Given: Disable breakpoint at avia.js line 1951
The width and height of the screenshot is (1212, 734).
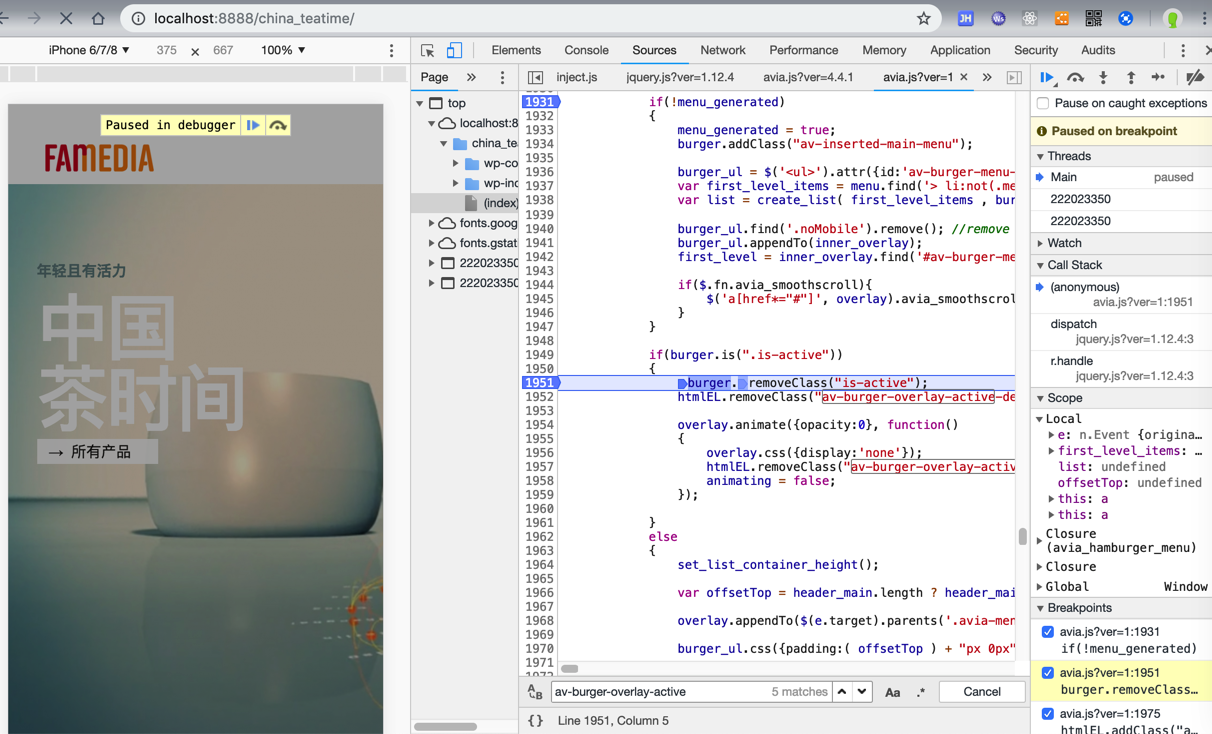Looking at the screenshot, I should click(1047, 673).
